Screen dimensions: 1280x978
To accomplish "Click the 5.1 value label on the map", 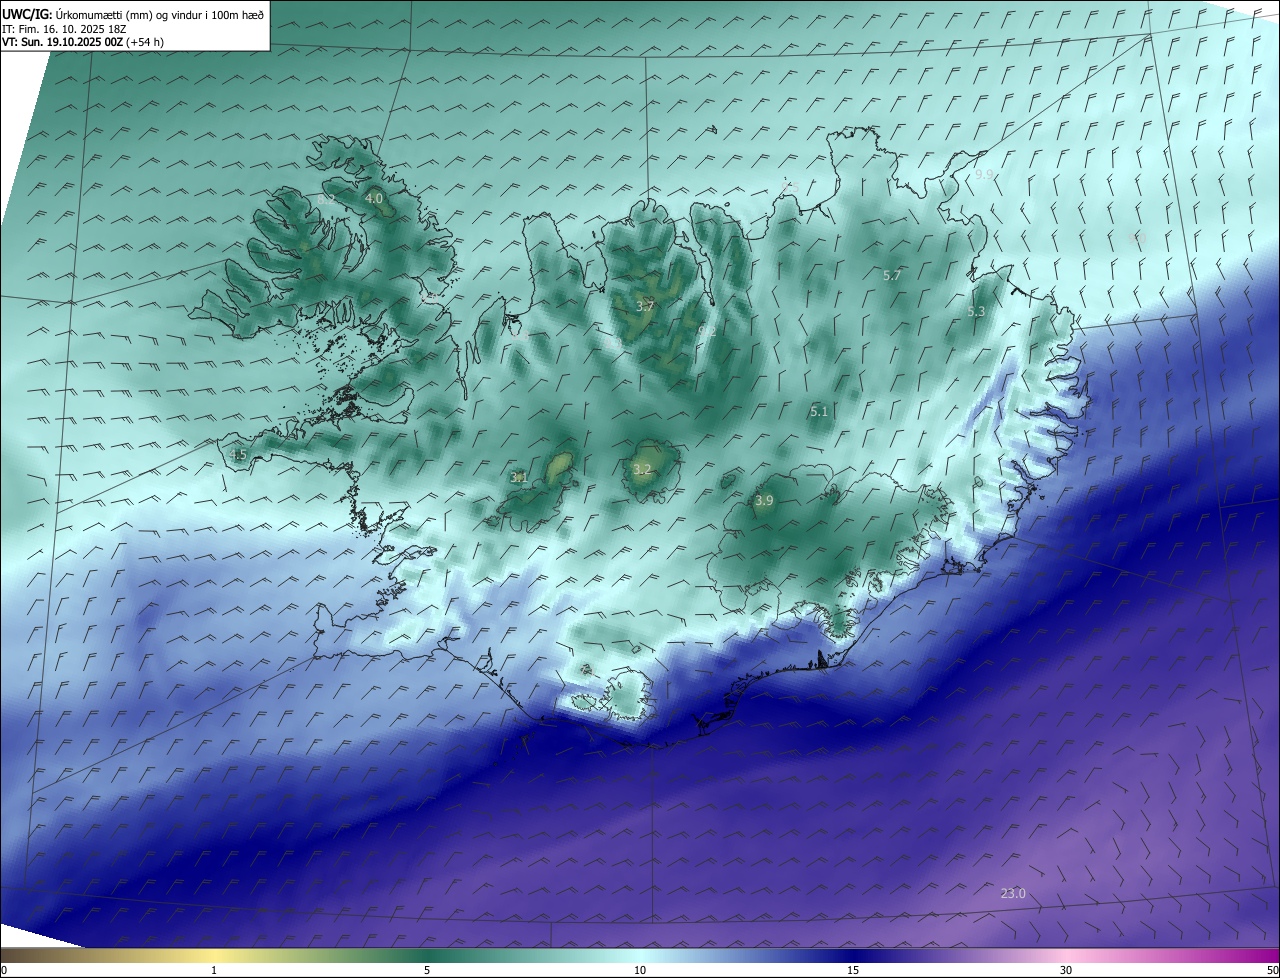I will [819, 411].
